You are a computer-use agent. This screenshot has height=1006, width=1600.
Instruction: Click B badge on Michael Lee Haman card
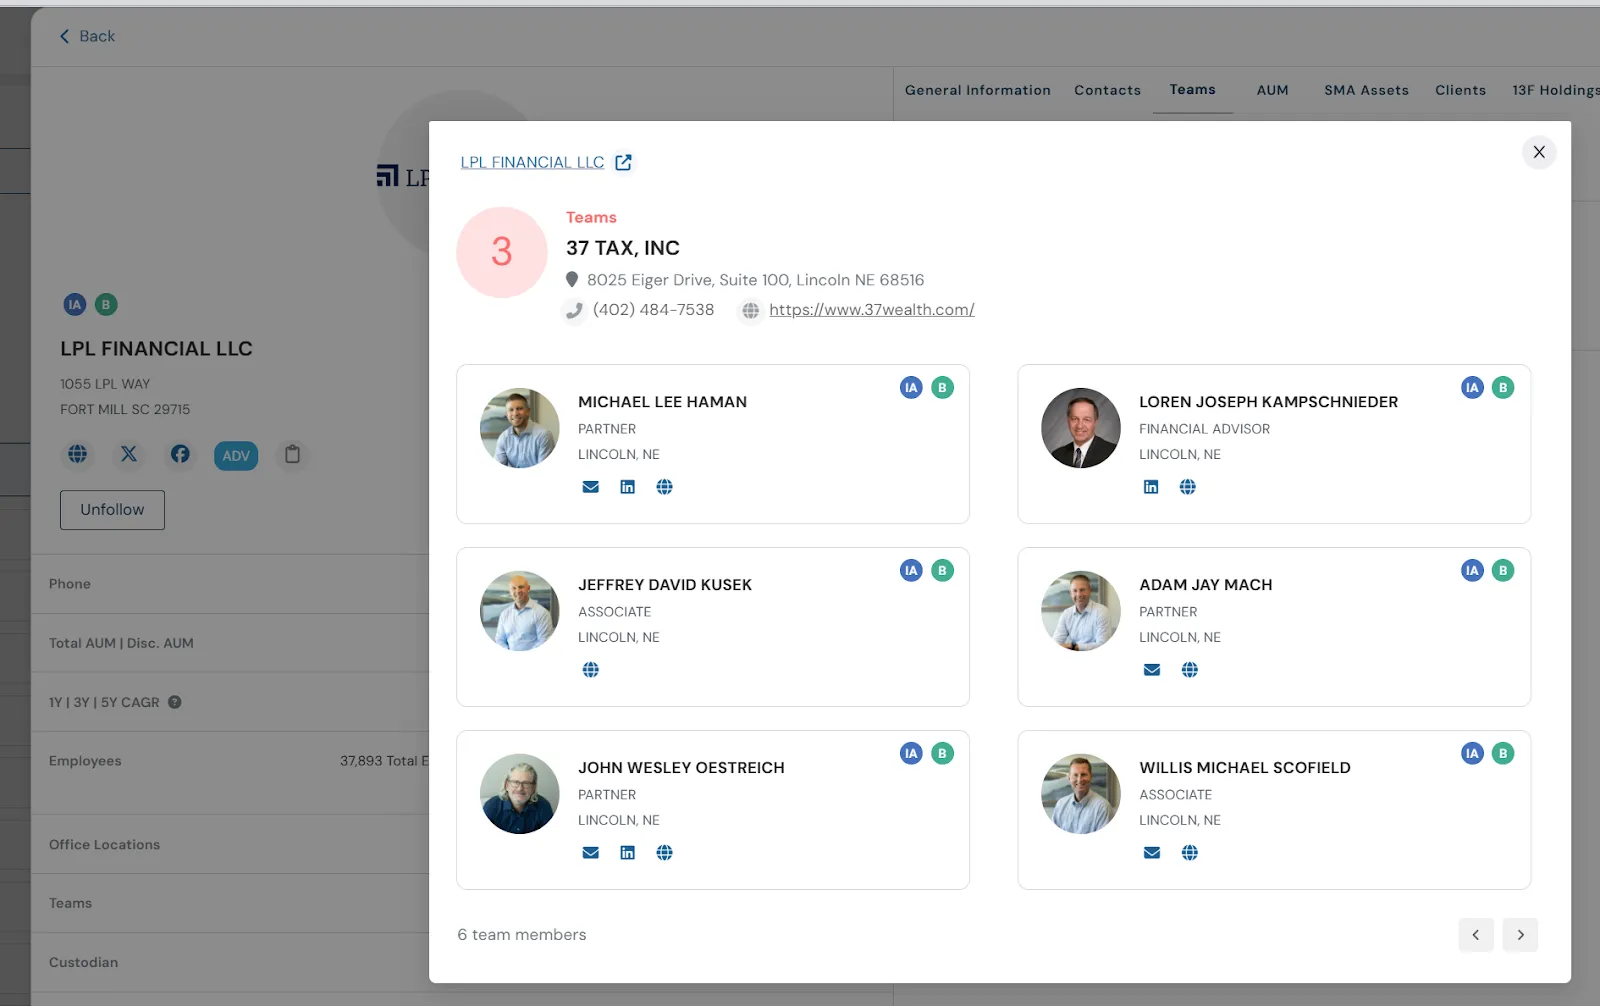point(942,388)
